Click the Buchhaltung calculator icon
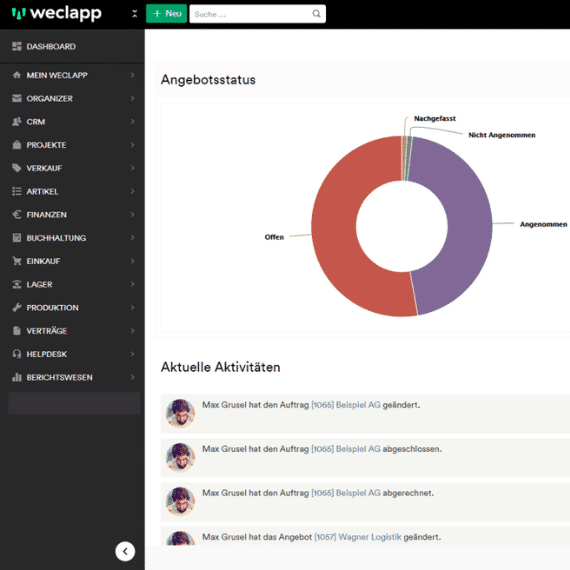This screenshot has width=570, height=570. tap(17, 238)
